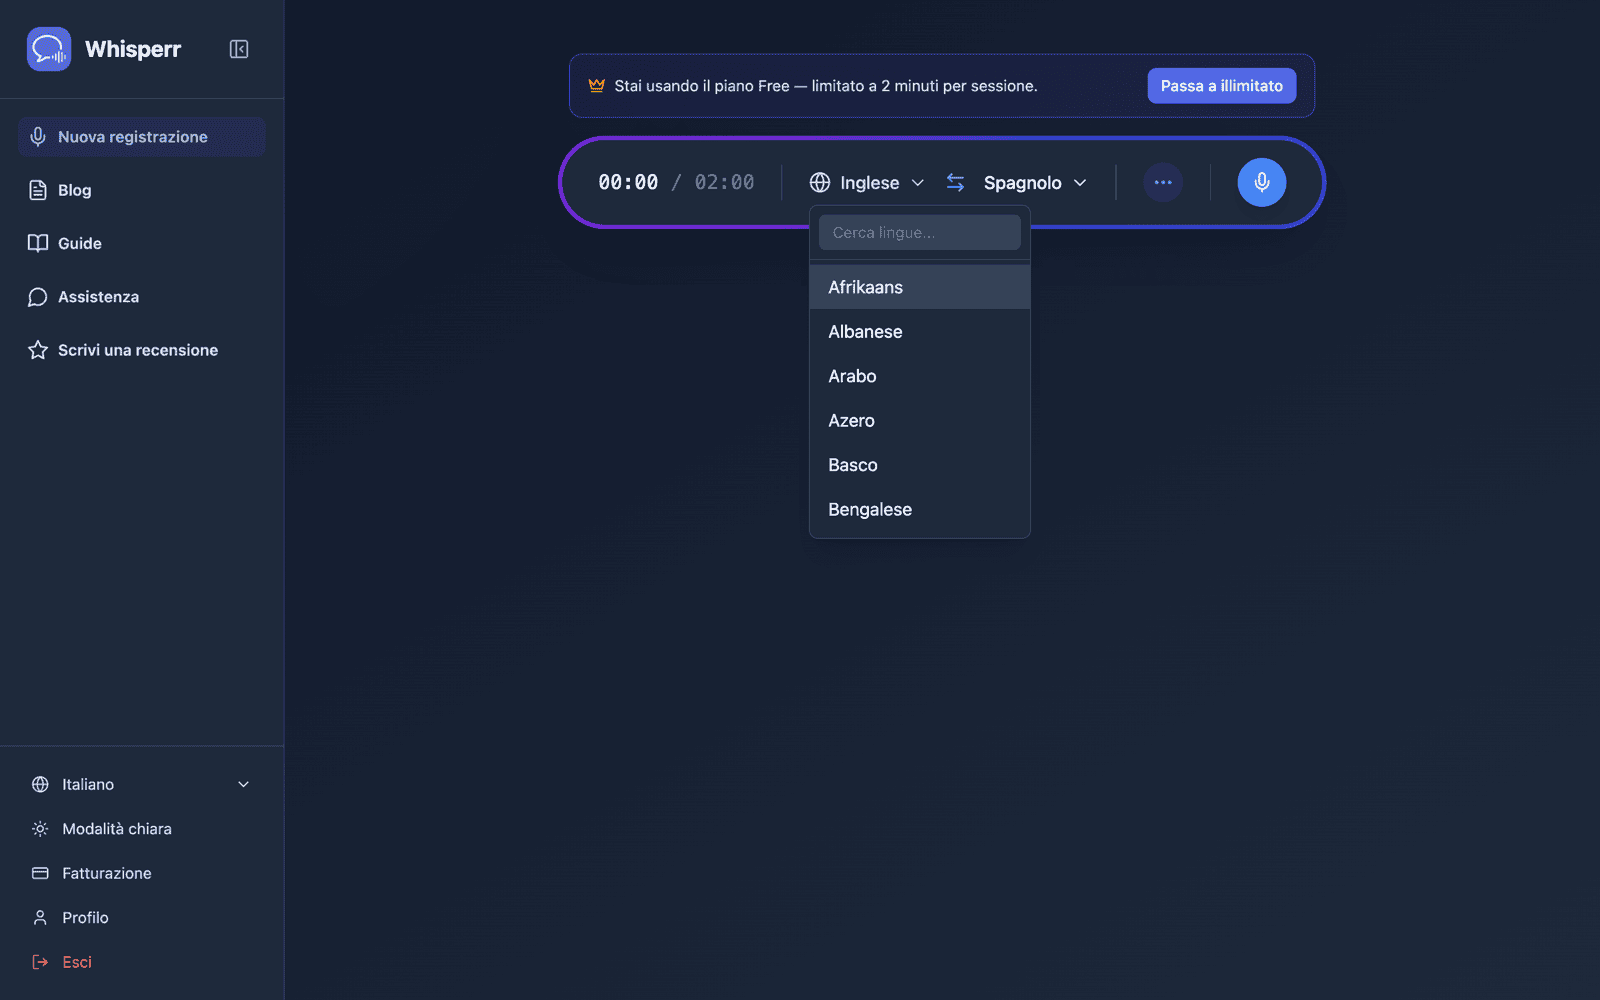The width and height of the screenshot is (1600, 1000).
Task: Click the logout arrow icon beside Esci
Action: (x=40, y=962)
